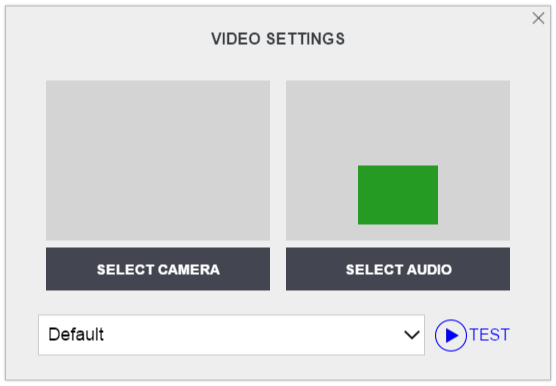
Task: Dismiss dialog using the X icon
Action: tap(538, 18)
